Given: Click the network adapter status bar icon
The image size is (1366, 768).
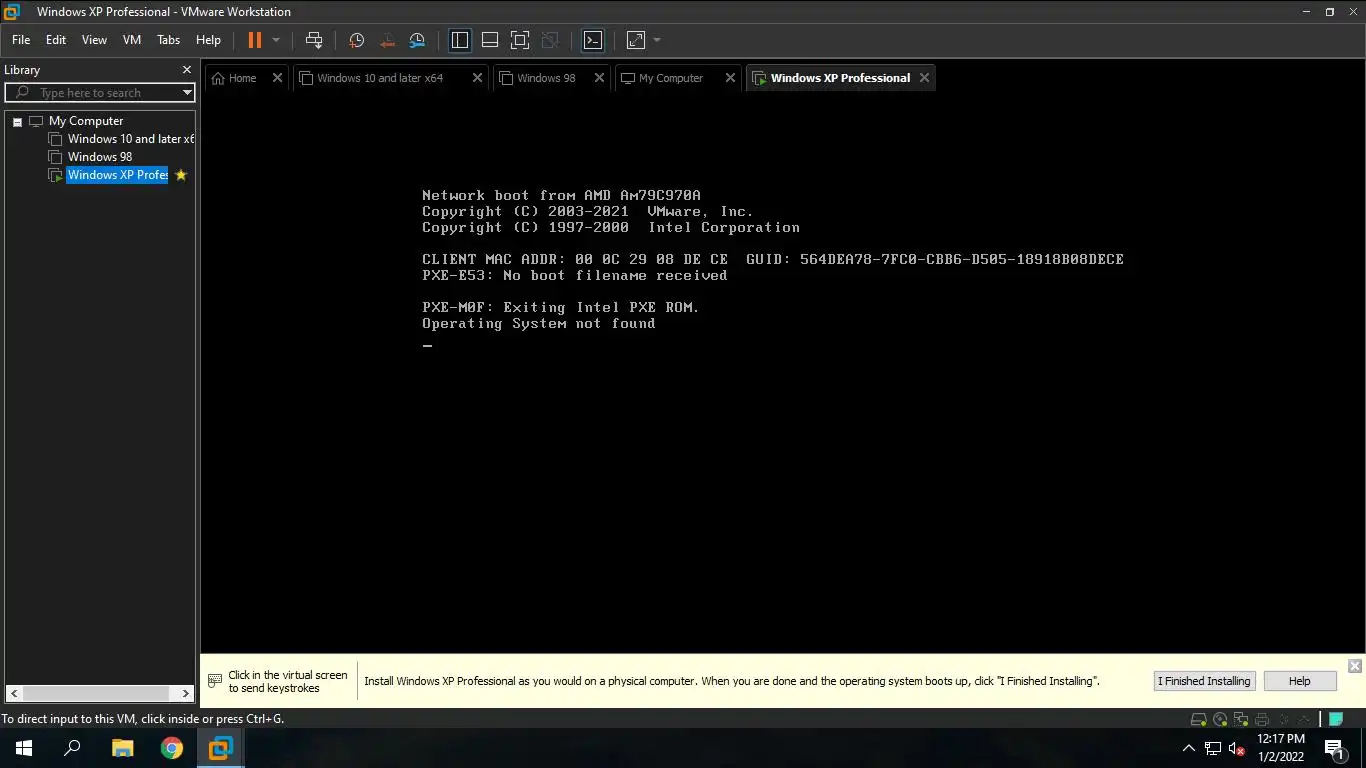Looking at the screenshot, I should tap(1241, 719).
